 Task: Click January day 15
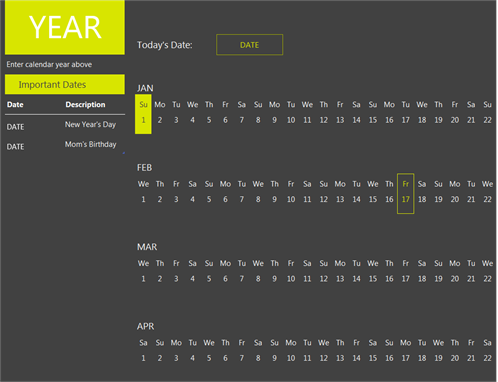[373, 120]
